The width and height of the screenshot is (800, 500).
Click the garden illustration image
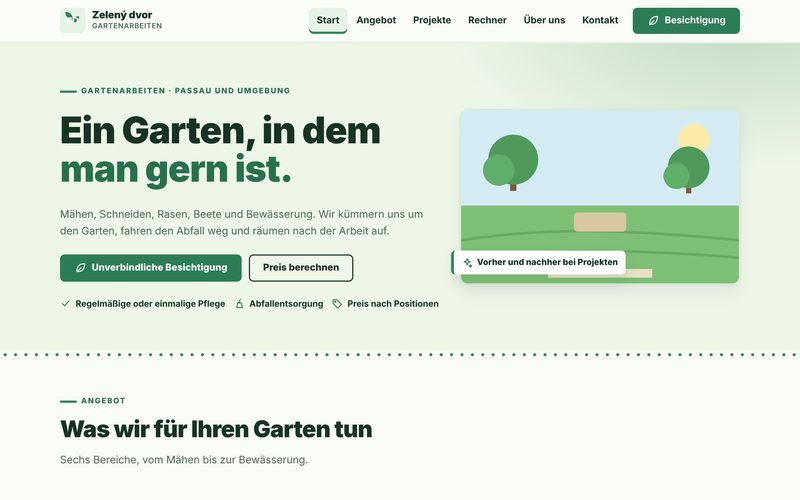pos(599,196)
